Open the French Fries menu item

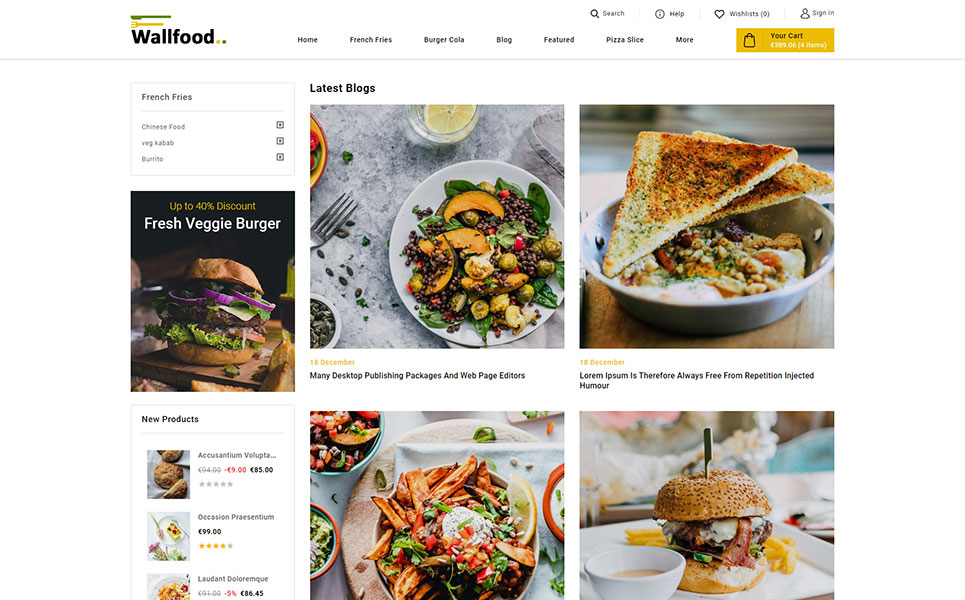pos(370,39)
